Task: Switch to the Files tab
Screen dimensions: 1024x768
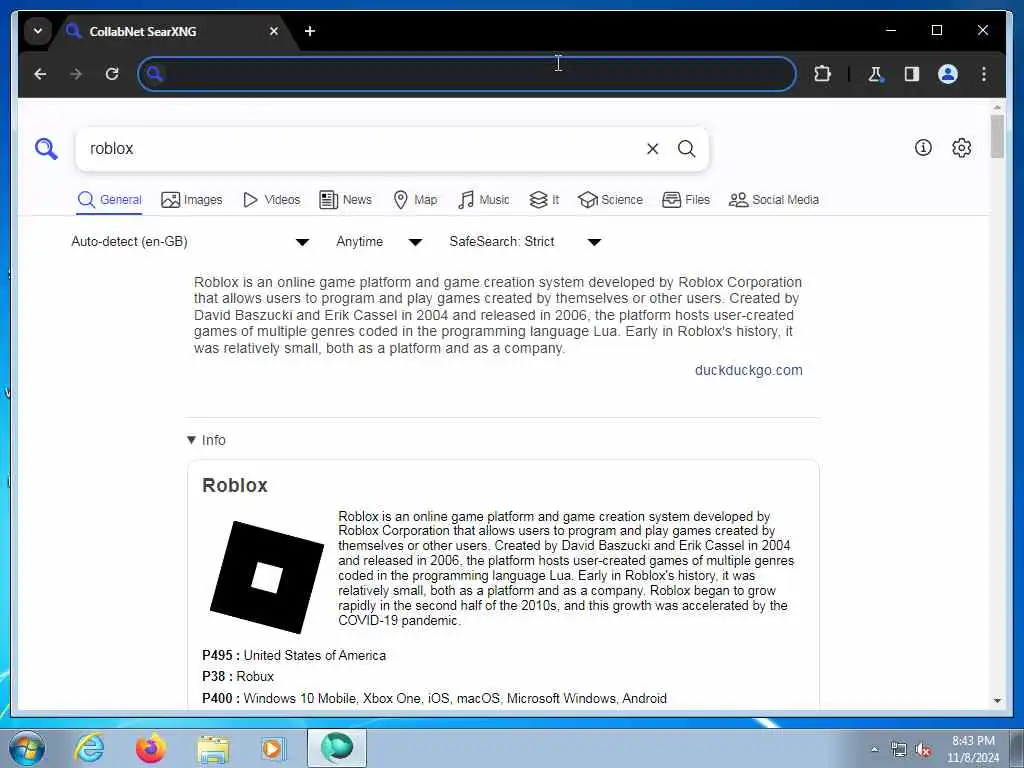Action: [x=686, y=200]
